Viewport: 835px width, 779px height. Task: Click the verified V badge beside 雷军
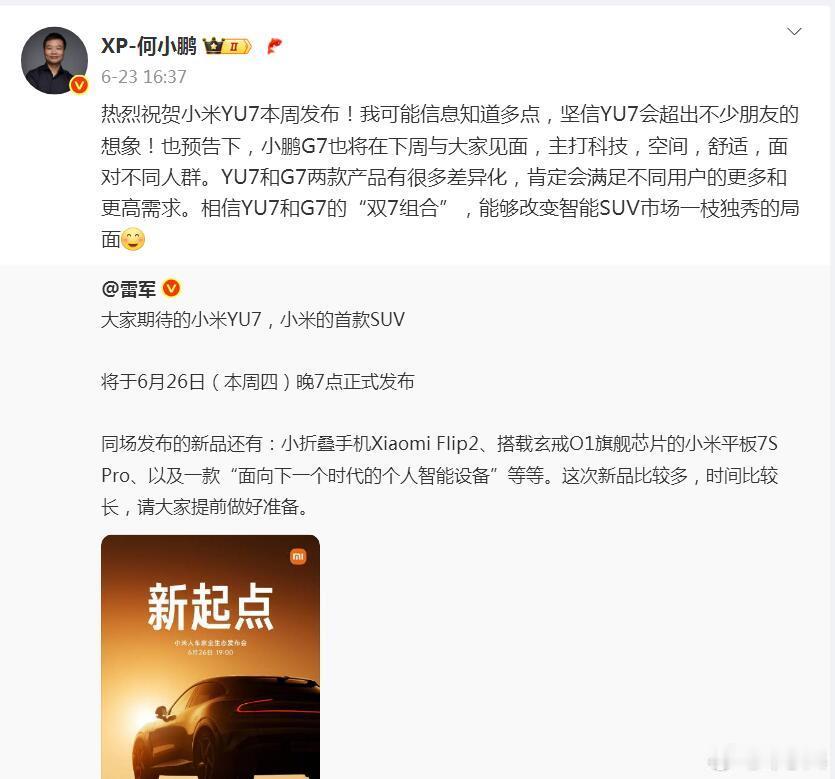tap(171, 289)
